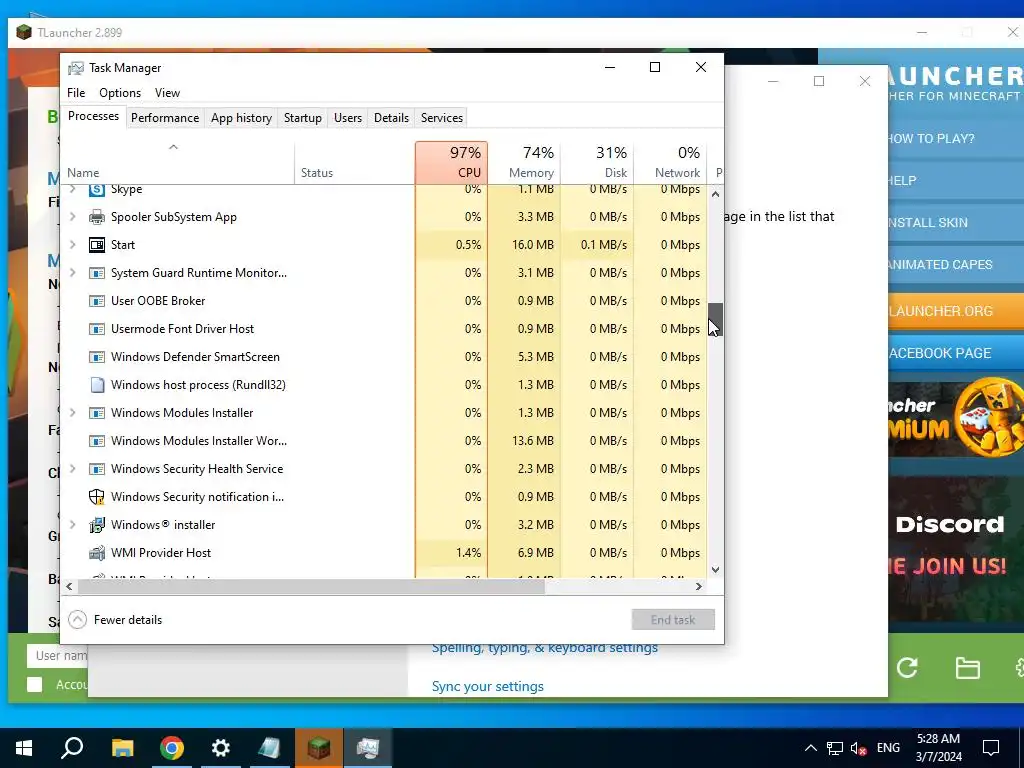Click the User OOBE Broker icon
This screenshot has width=1024, height=768.
click(97, 301)
